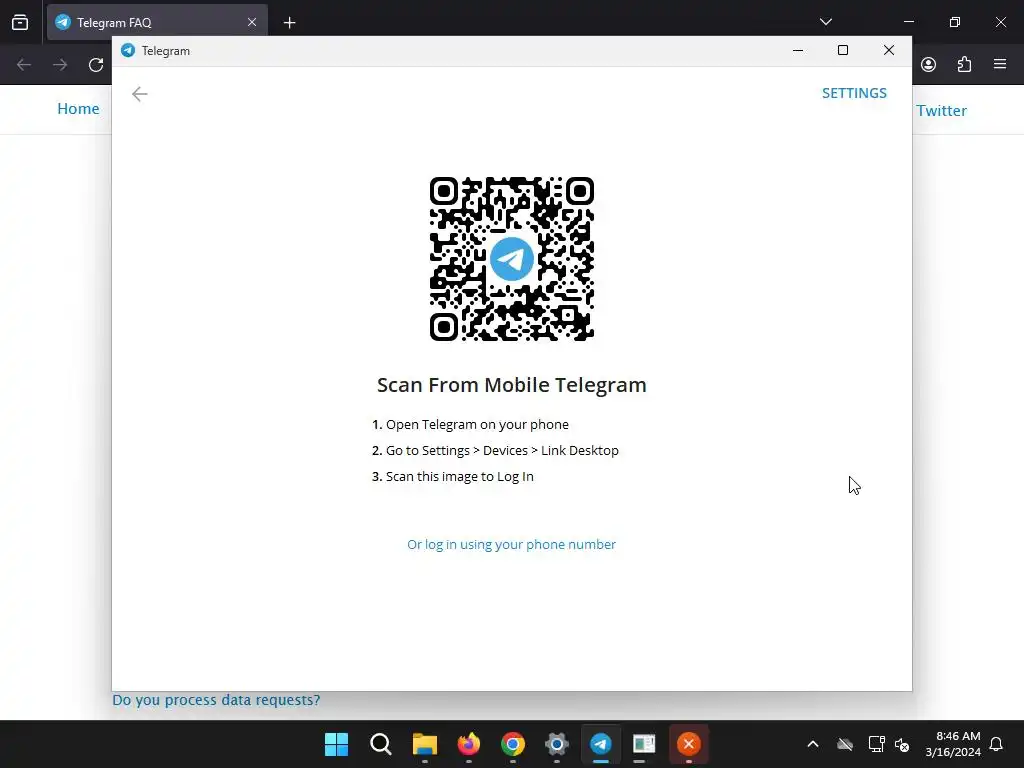Open the browser hamburger menu
This screenshot has height=768, width=1024.
coord(1000,64)
